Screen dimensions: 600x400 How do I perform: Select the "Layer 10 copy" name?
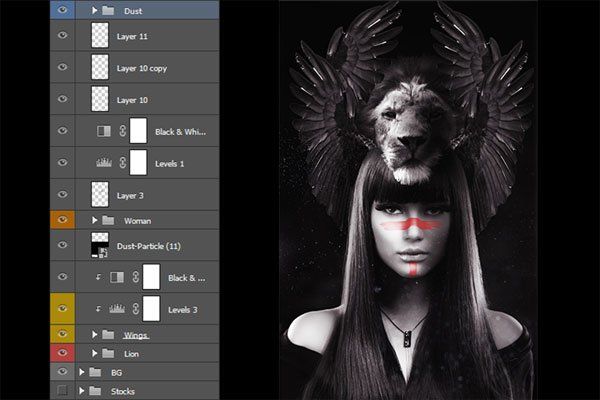point(142,69)
